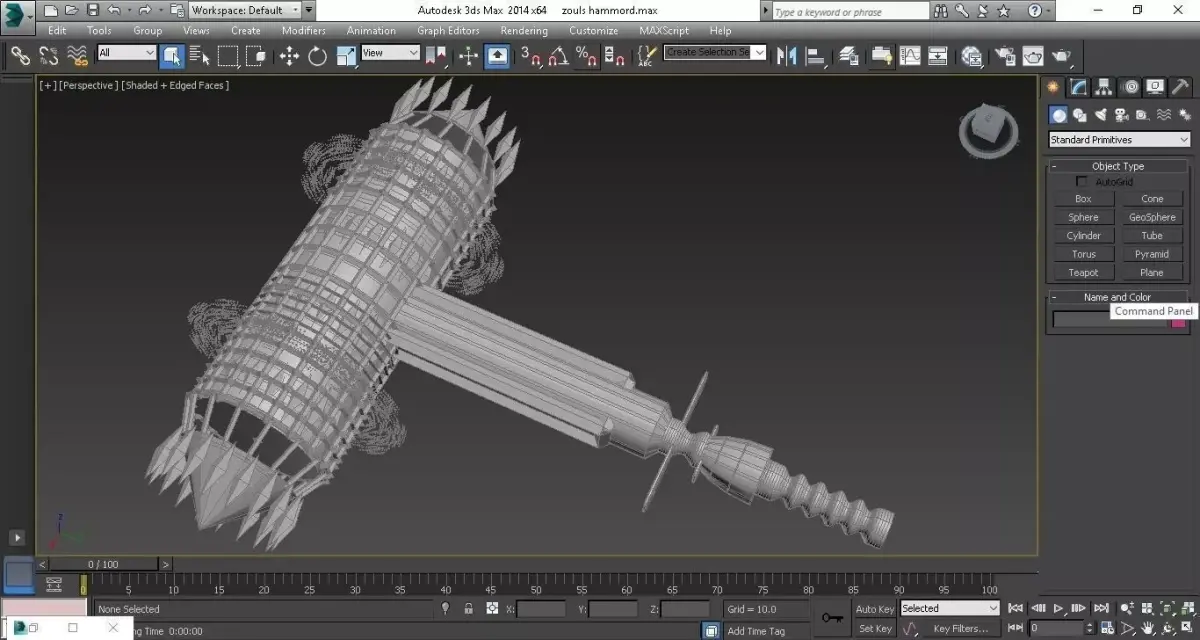The height and width of the screenshot is (640, 1200).
Task: Open Schematic View icon
Action: 938,56
